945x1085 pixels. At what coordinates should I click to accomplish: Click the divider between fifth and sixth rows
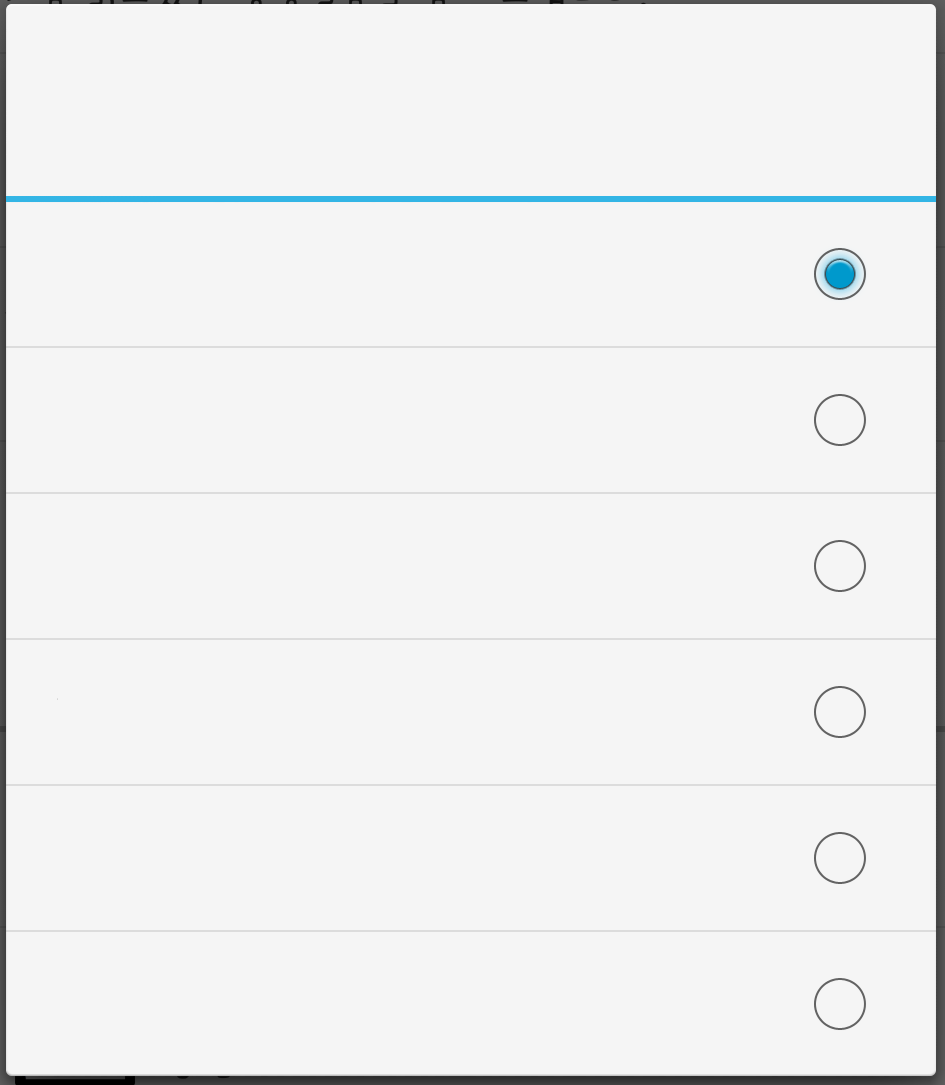470,931
